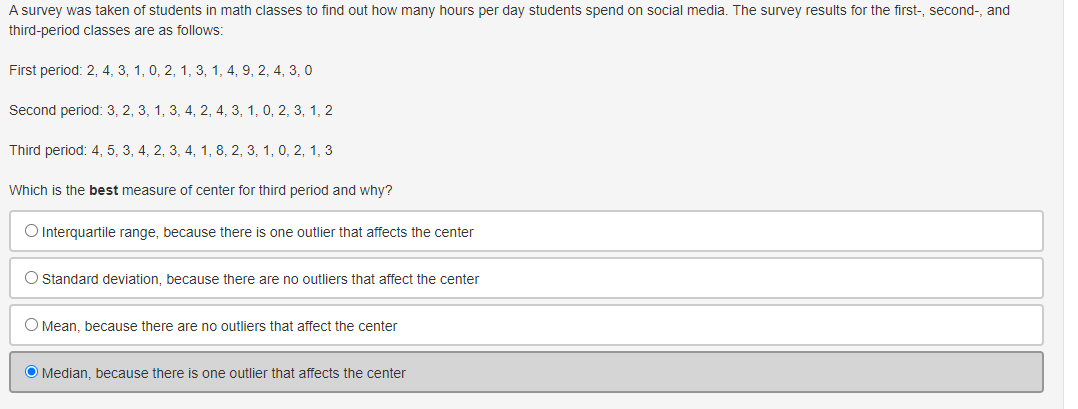Click the value 8 in Third period data

point(220,151)
